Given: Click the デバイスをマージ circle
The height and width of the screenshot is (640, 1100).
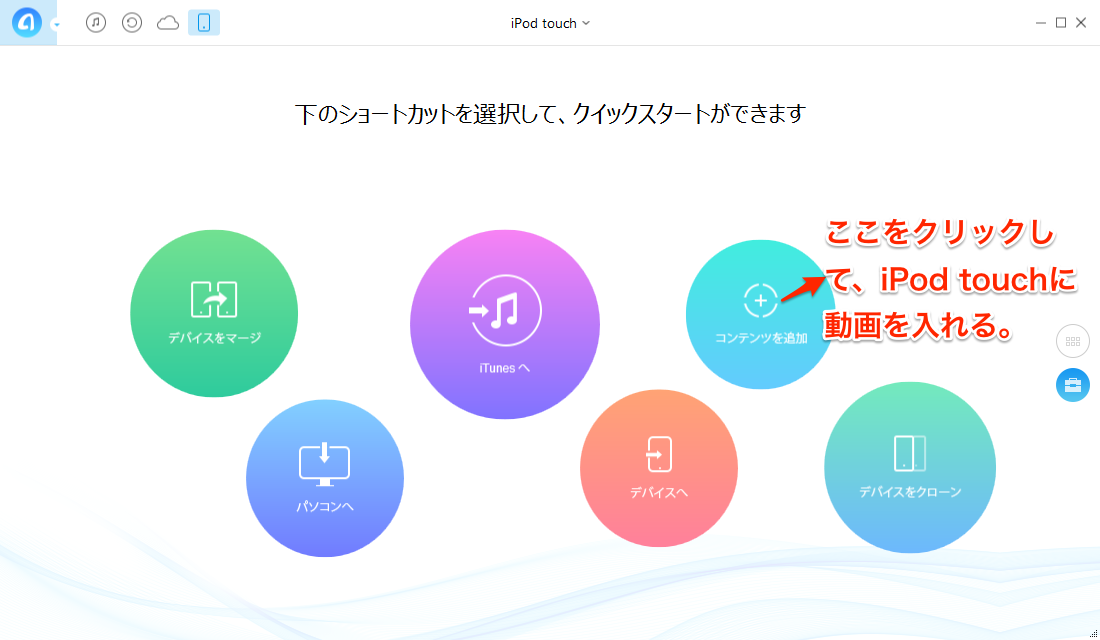Looking at the screenshot, I should click(x=214, y=313).
